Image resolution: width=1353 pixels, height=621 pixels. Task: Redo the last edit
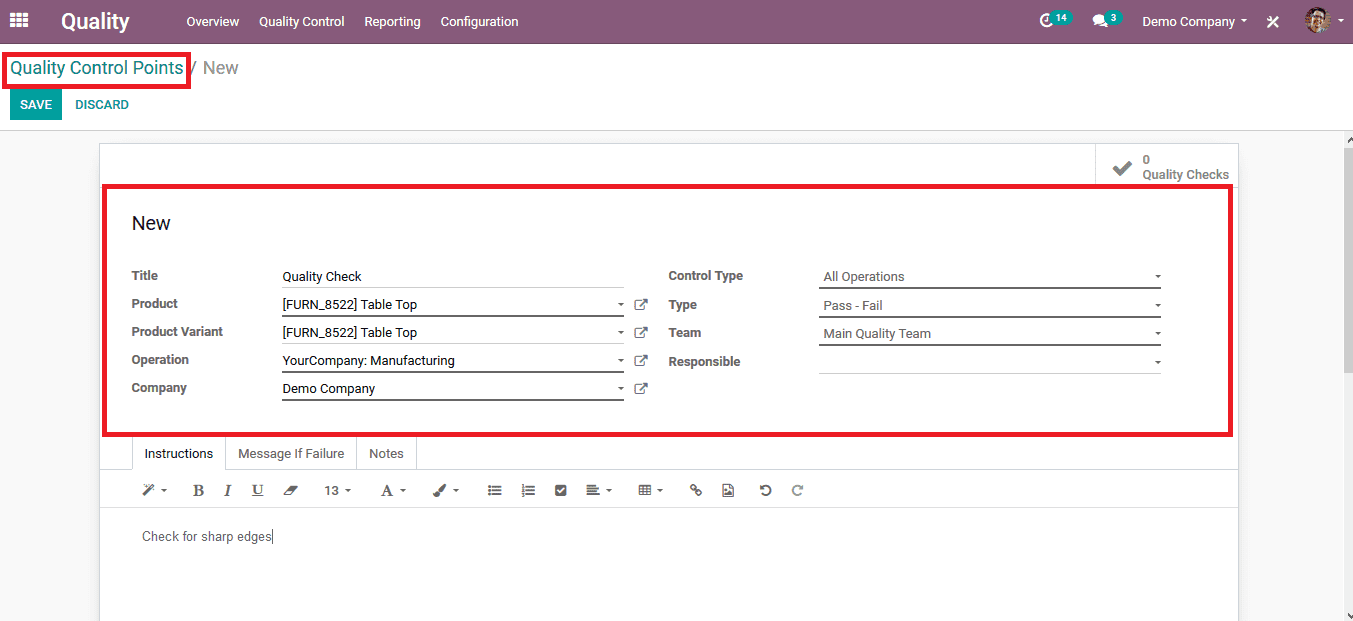pyautogui.click(x=797, y=490)
